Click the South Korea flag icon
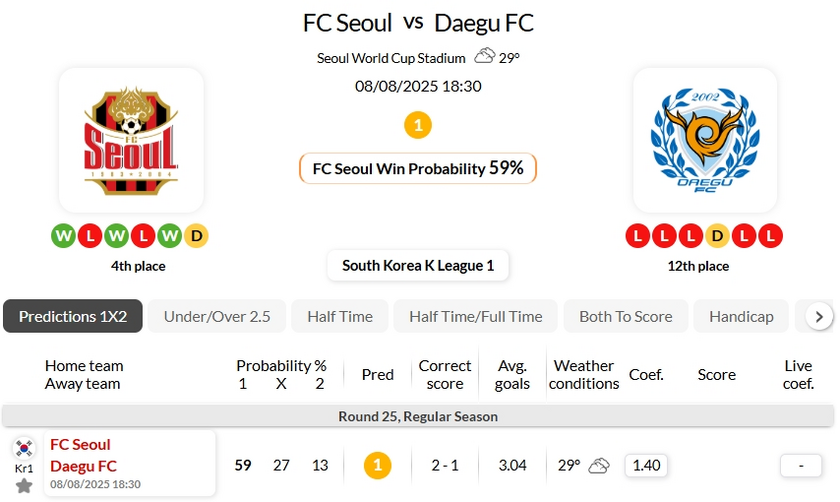The height and width of the screenshot is (502, 840). (24, 447)
